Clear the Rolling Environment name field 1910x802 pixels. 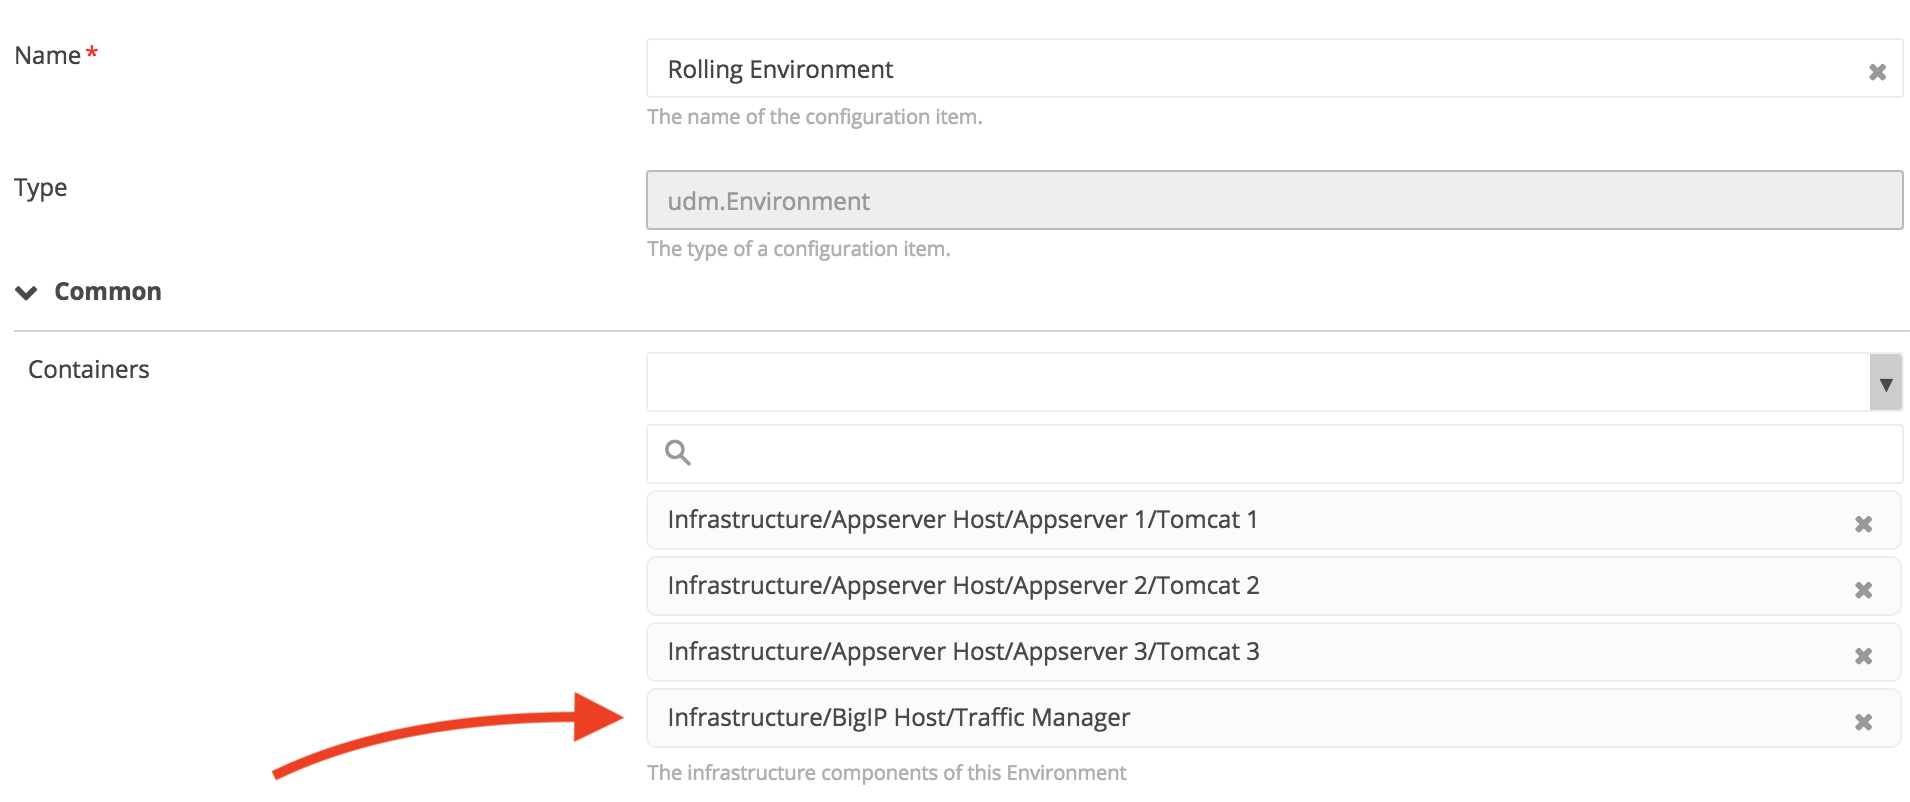(1877, 72)
